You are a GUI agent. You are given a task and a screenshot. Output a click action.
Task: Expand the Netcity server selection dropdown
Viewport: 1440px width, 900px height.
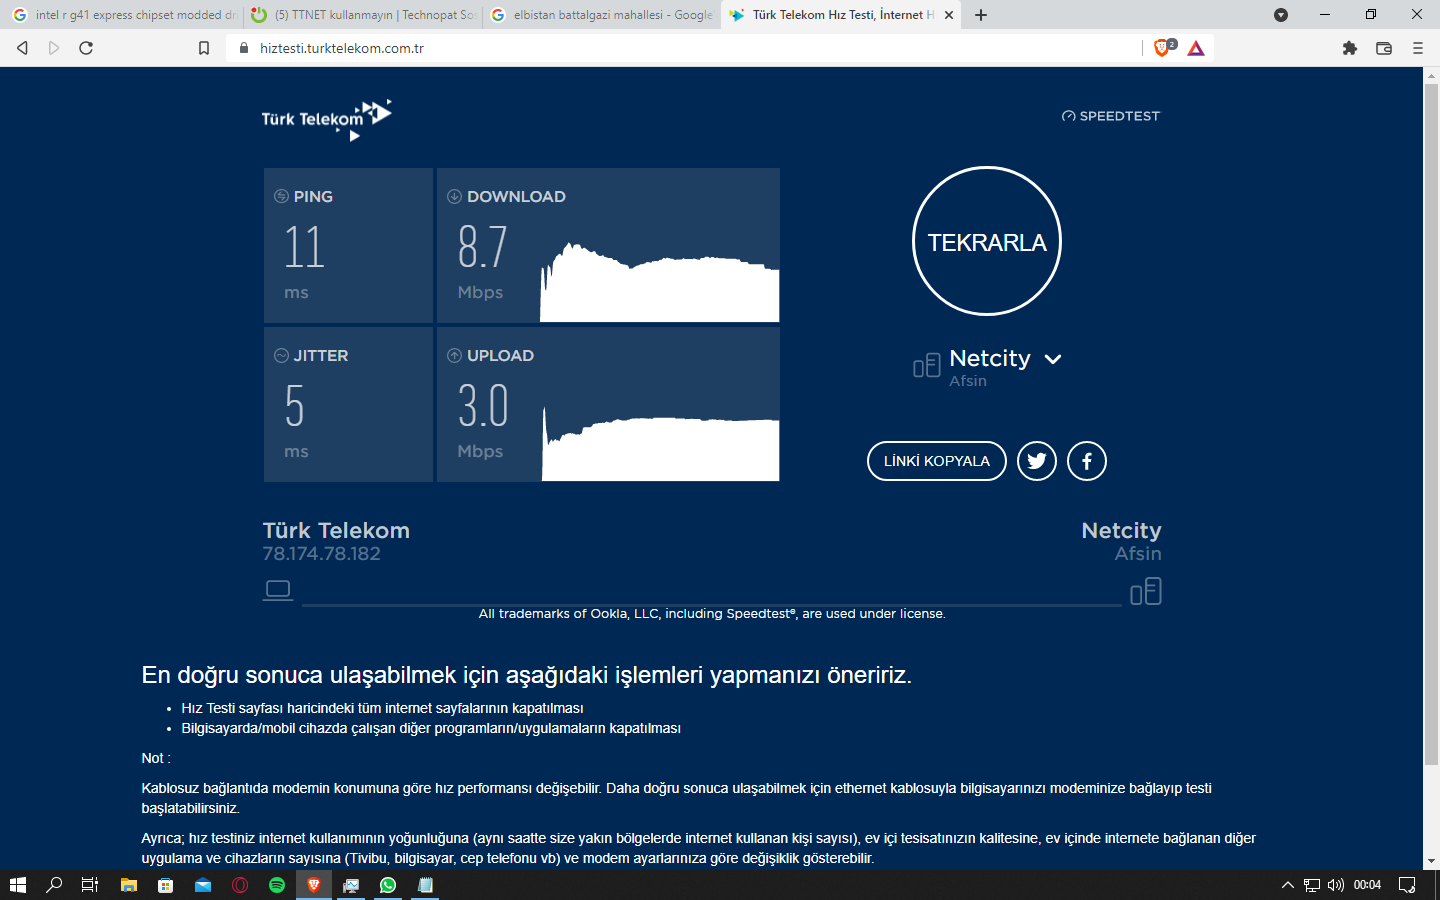click(1053, 359)
